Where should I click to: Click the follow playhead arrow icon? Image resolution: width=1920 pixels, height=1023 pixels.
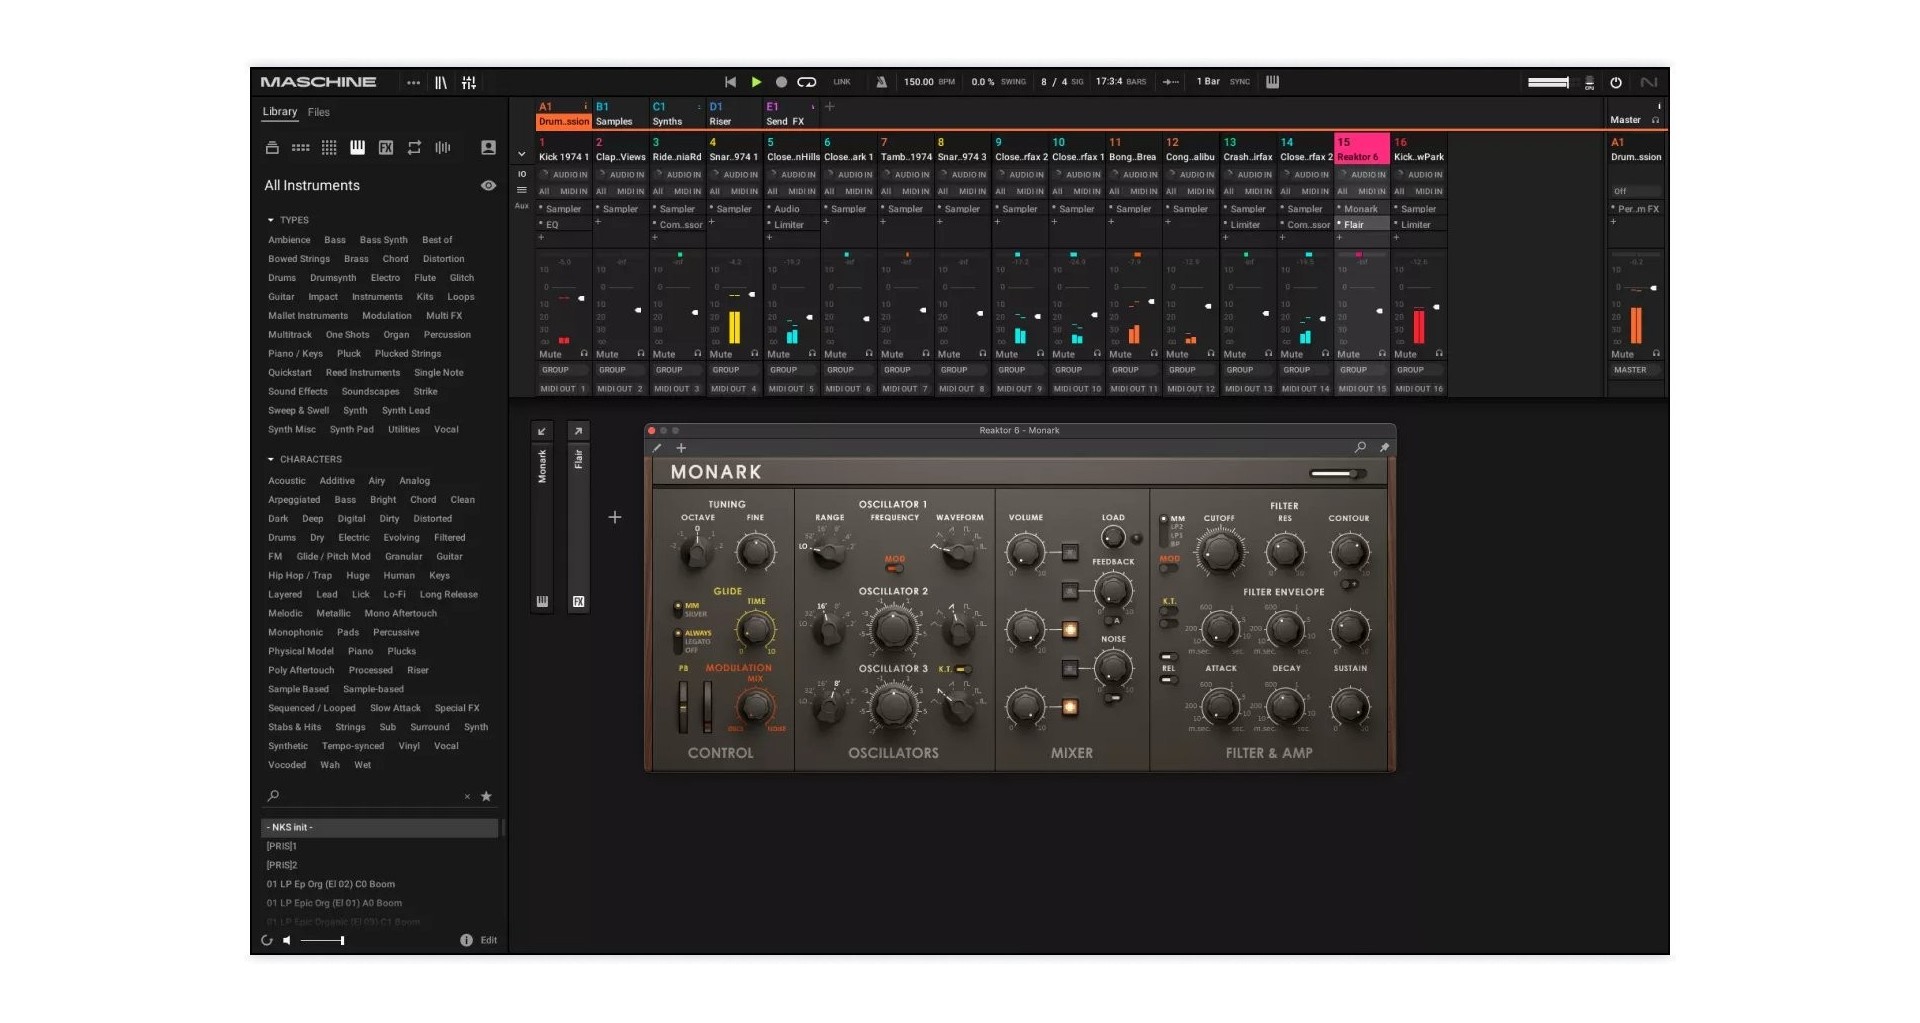pyautogui.click(x=1171, y=82)
